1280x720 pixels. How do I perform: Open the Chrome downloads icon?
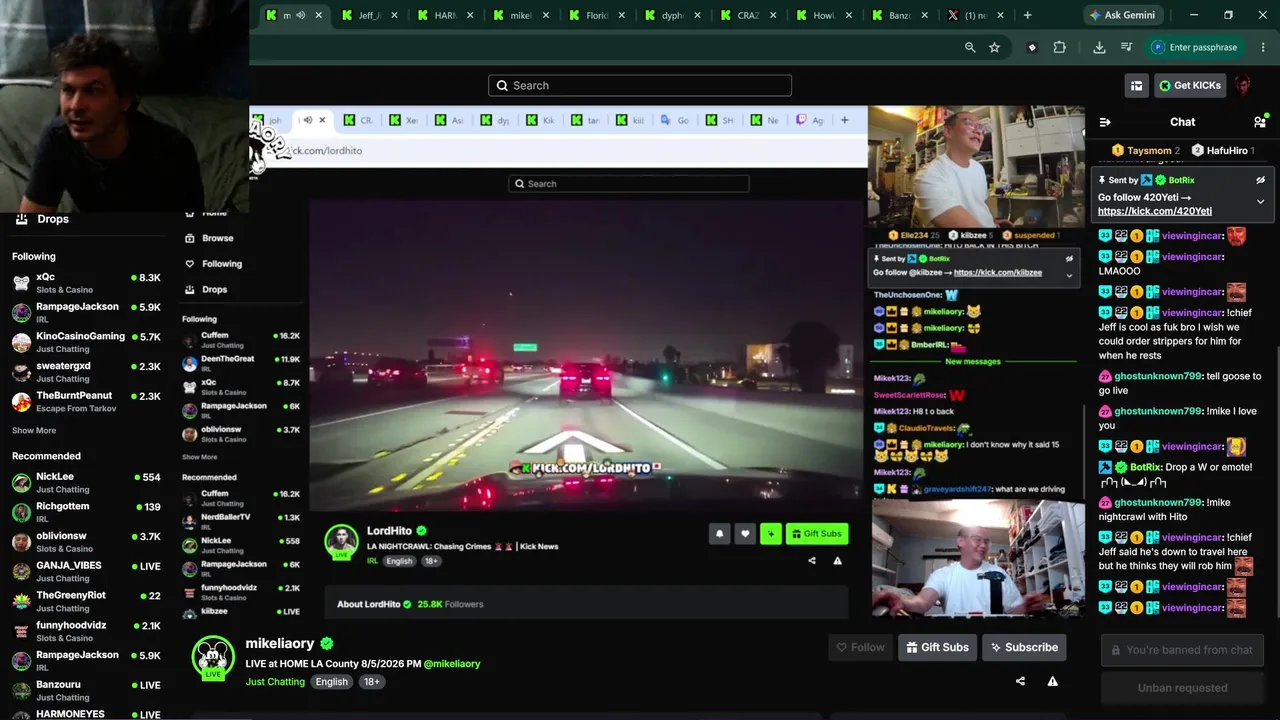click(1099, 47)
